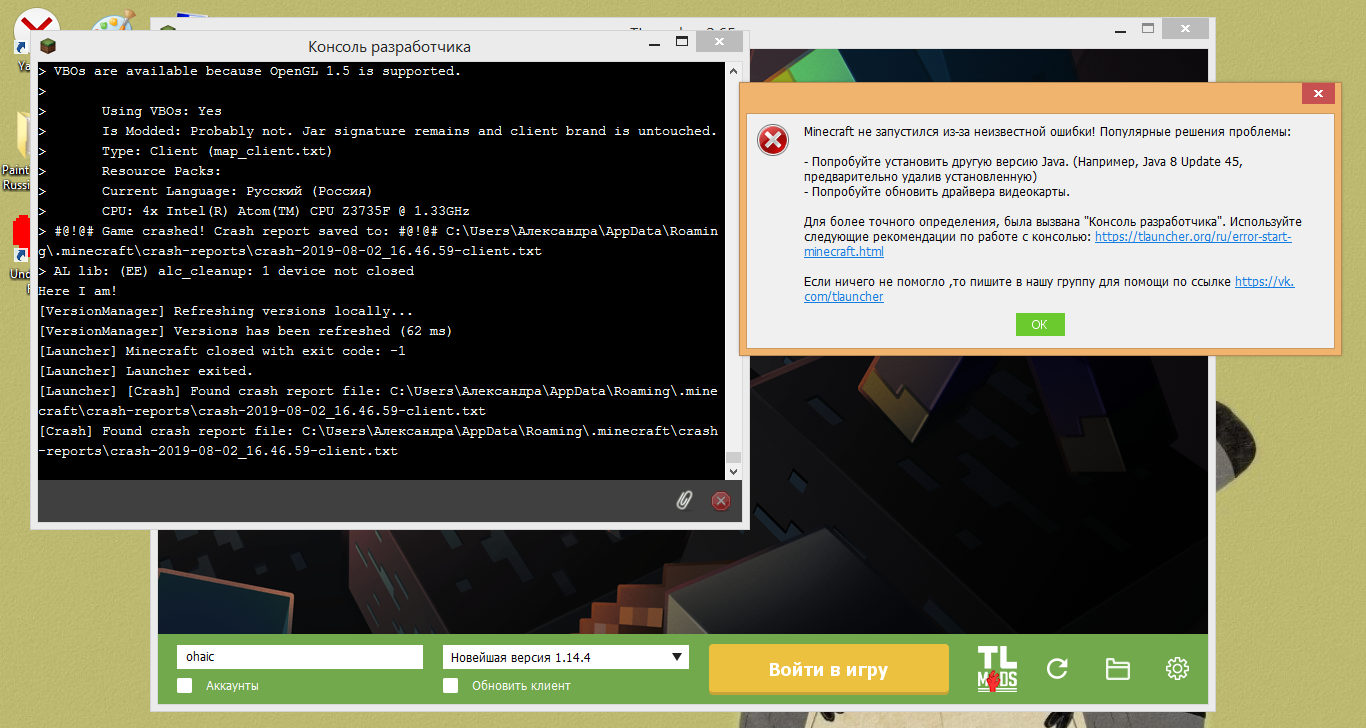Click line 'Resource Packs:' in console
The width and height of the screenshot is (1366, 728).
coord(162,171)
